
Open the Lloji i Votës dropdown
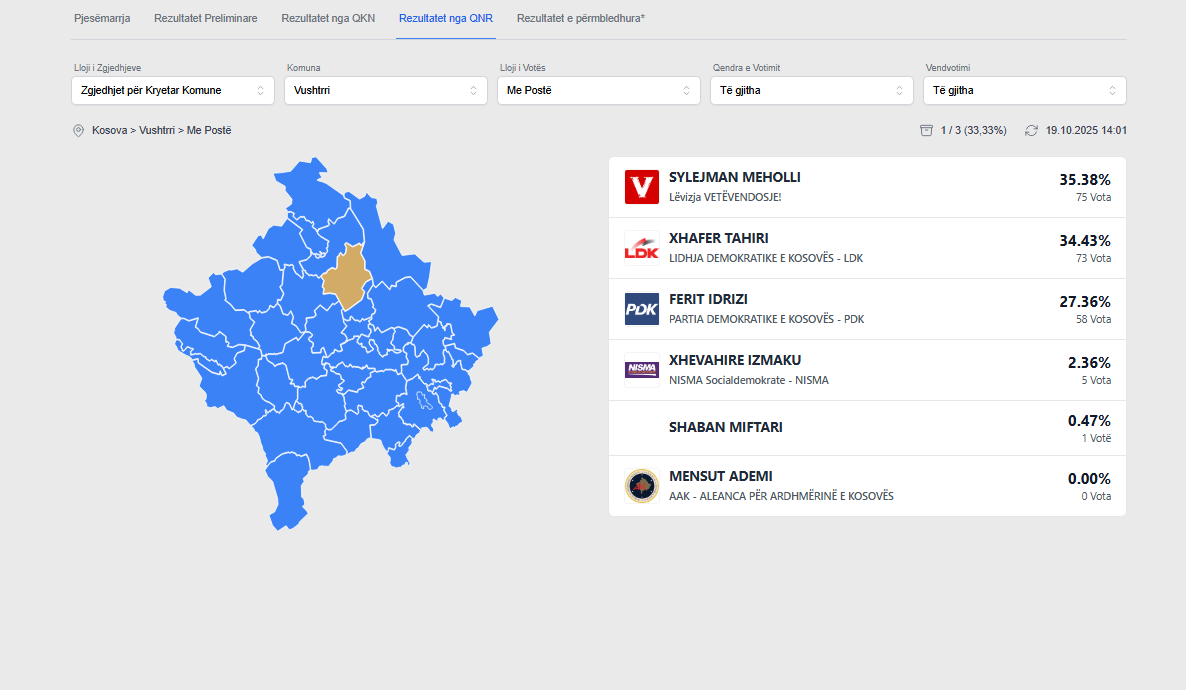[599, 90]
